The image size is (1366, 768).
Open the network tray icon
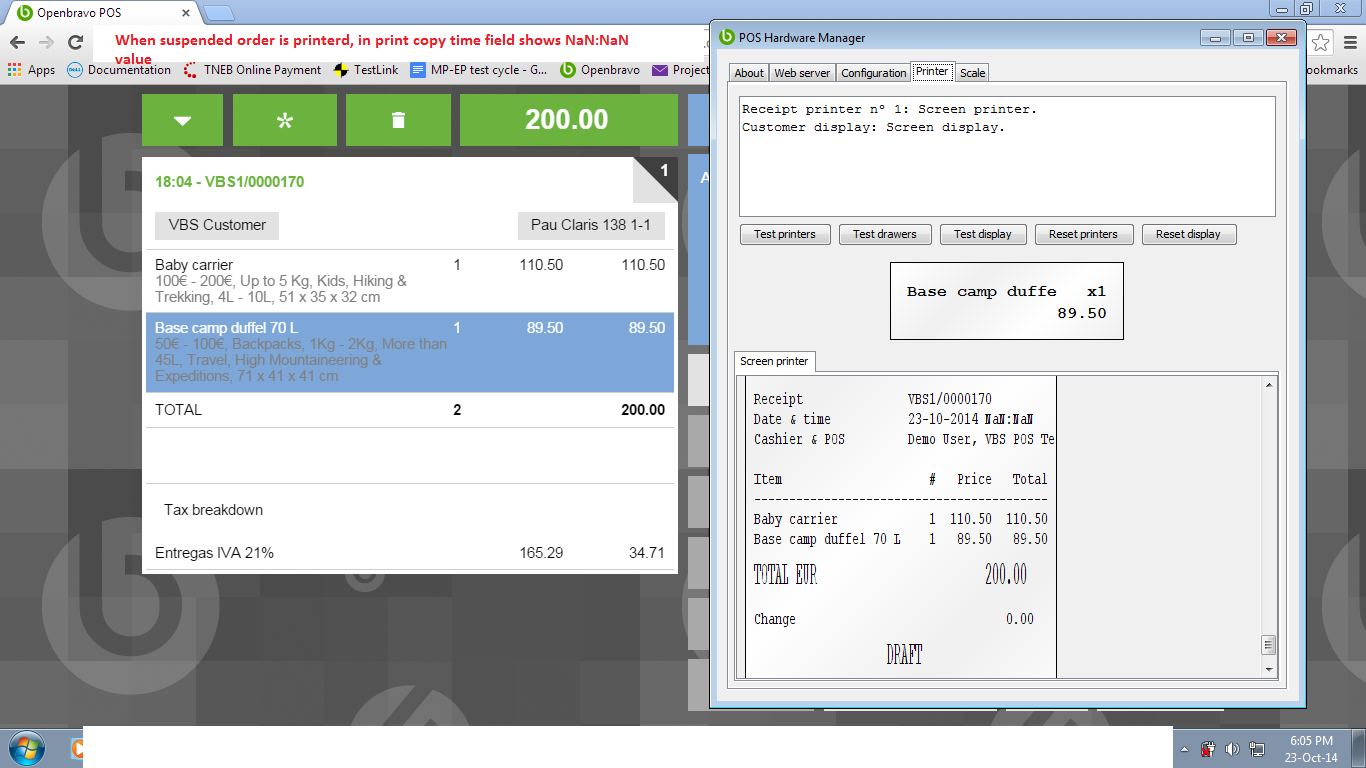1255,749
